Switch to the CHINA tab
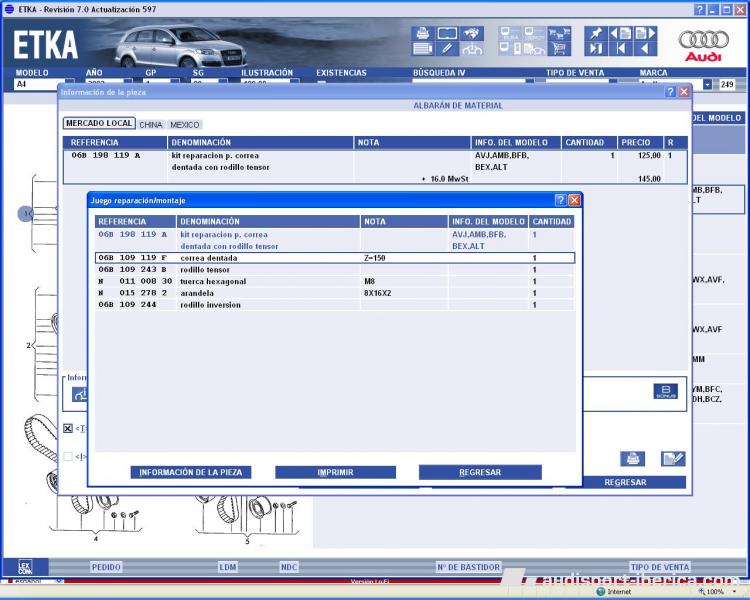This screenshot has width=750, height=600. coord(151,124)
